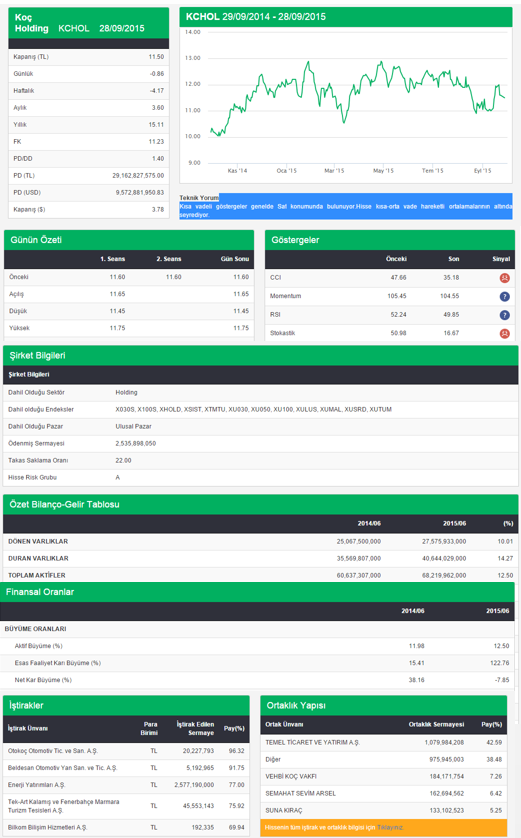Click BÜYÜME ORANLARI group row

(x=257, y=629)
